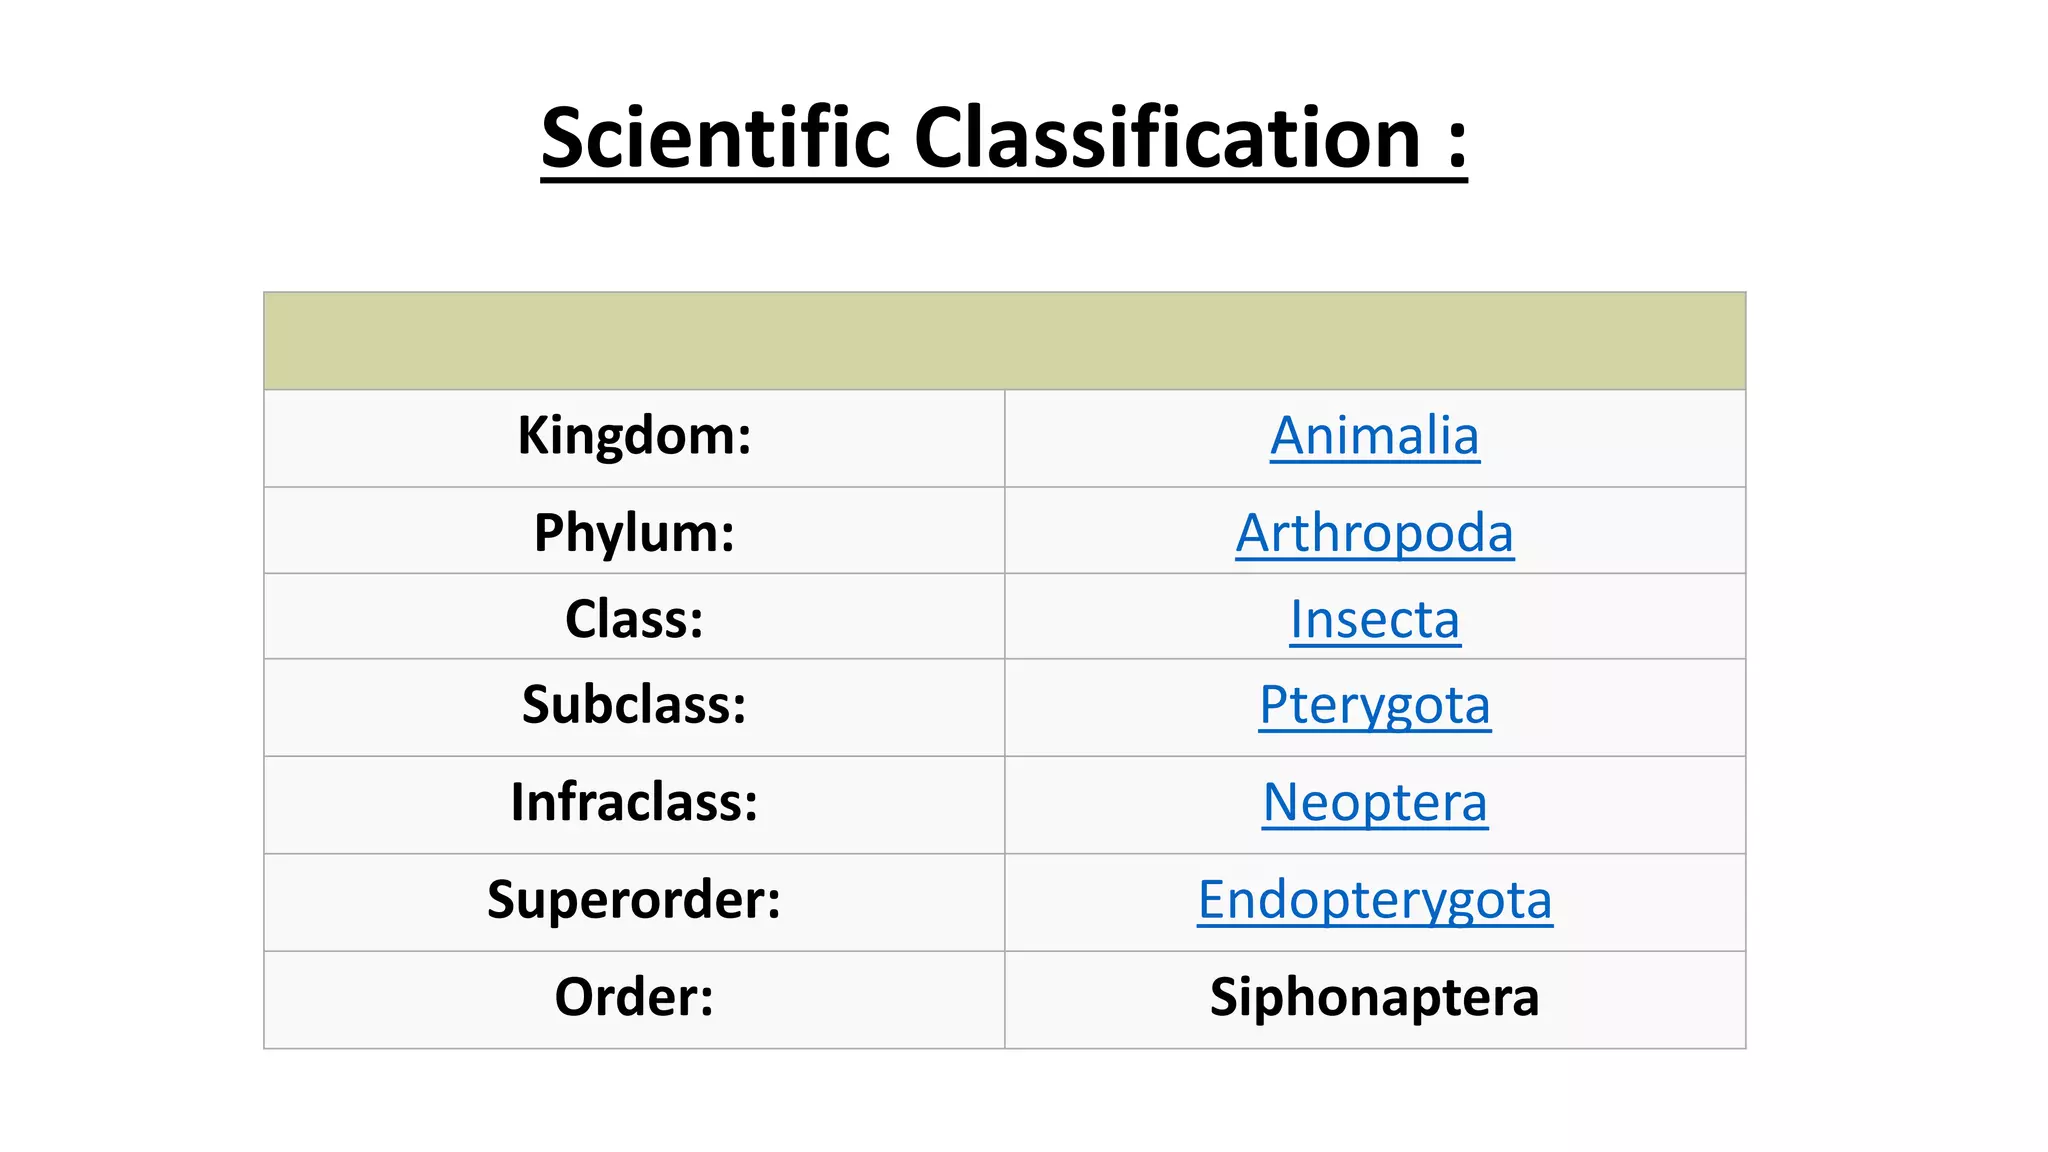Viewport: 2048px width, 1152px height.
Task: Click the Infraclass: label cell
Action: click(634, 802)
